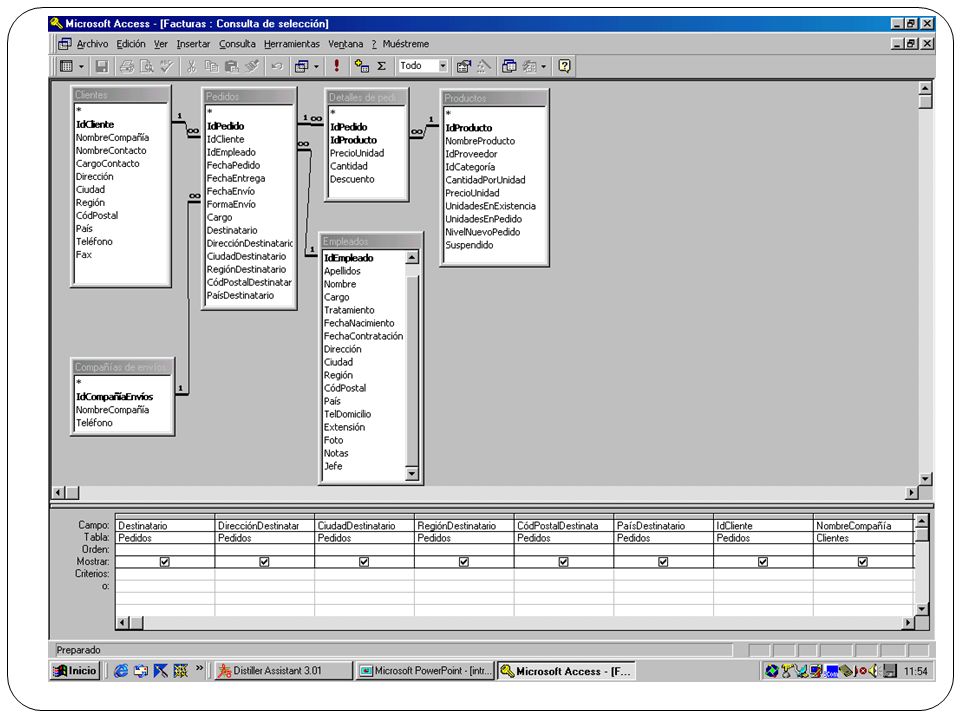Image resolution: width=960 pixels, height=720 pixels.
Task: Select Apellidos field in Empleados table
Action: (342, 271)
